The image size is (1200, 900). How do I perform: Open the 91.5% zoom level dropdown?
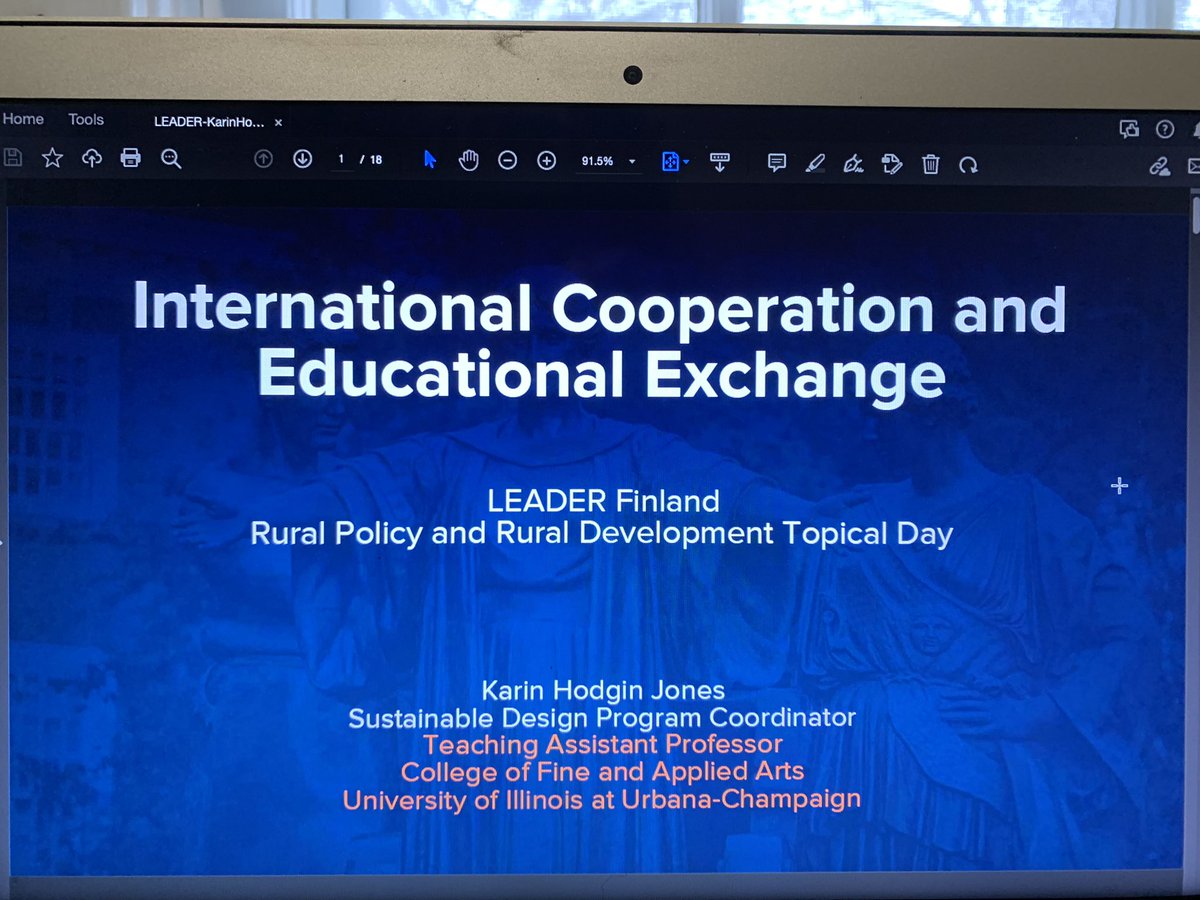(x=608, y=161)
